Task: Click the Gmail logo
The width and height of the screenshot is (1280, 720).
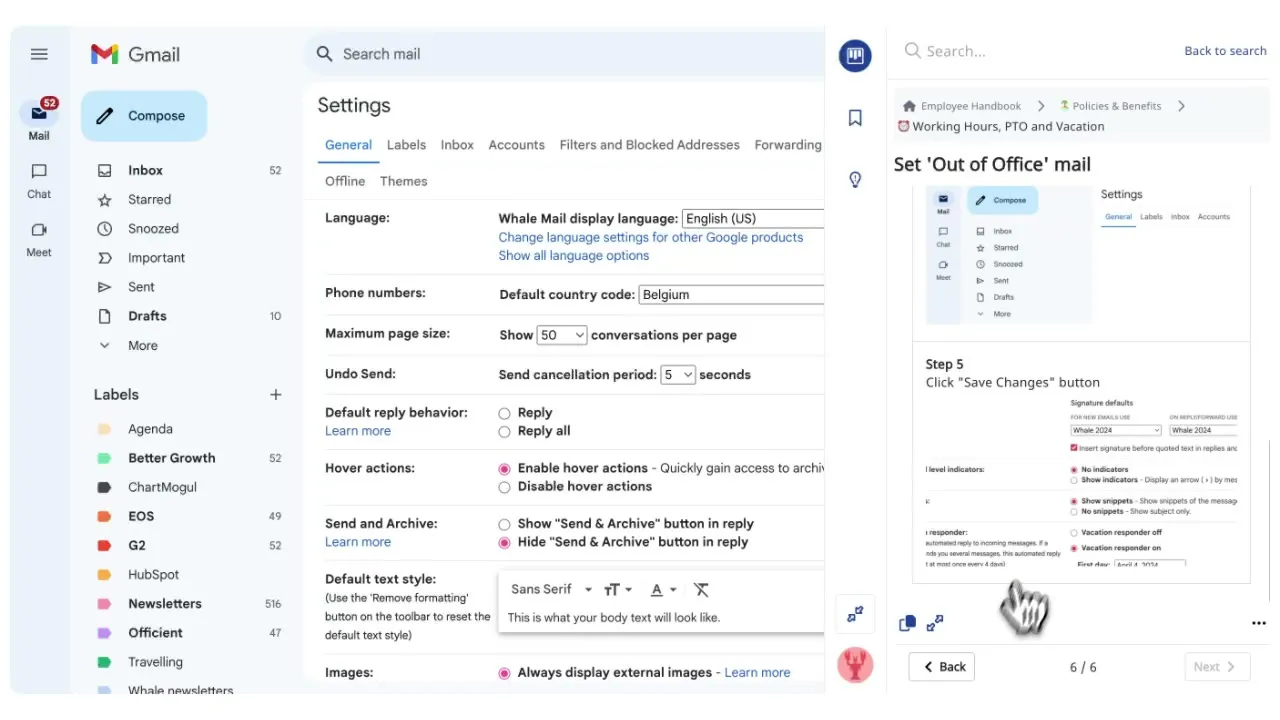Action: click(x=136, y=54)
